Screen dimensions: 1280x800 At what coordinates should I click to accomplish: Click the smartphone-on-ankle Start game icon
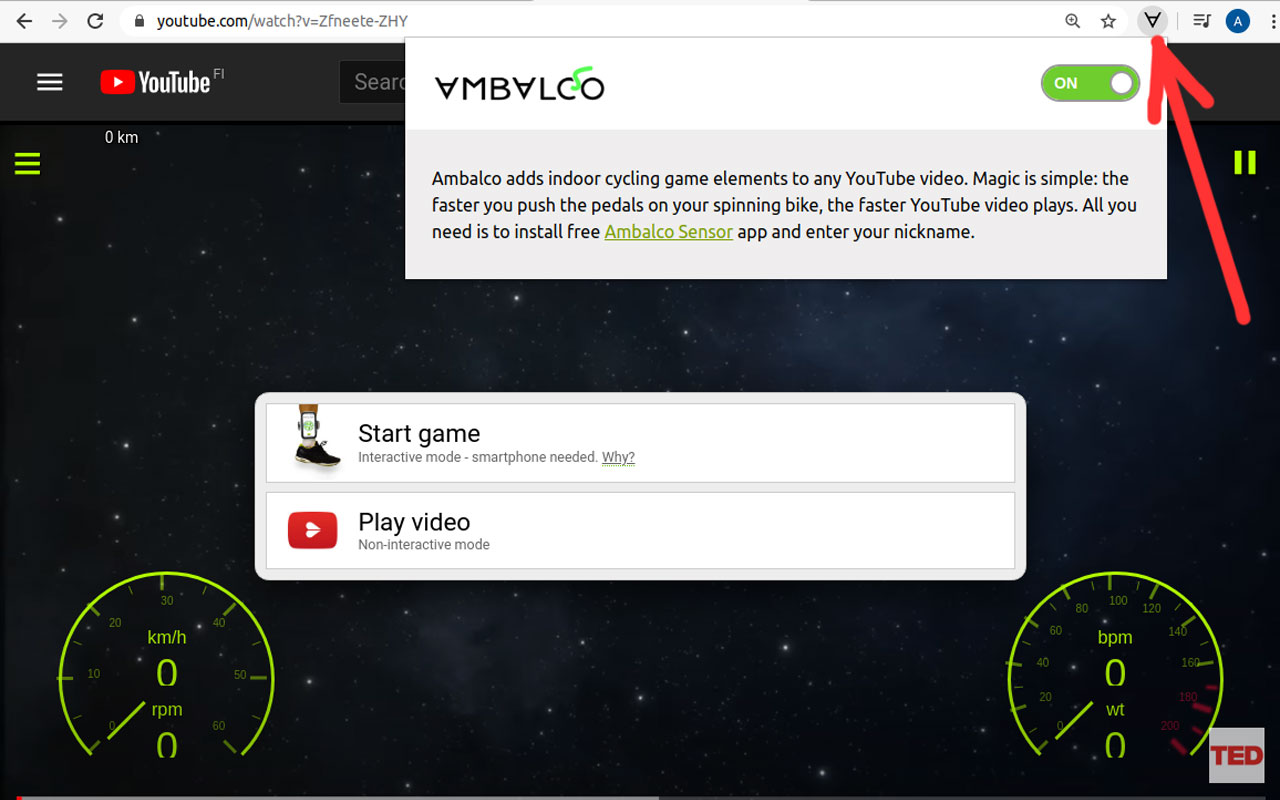click(316, 439)
